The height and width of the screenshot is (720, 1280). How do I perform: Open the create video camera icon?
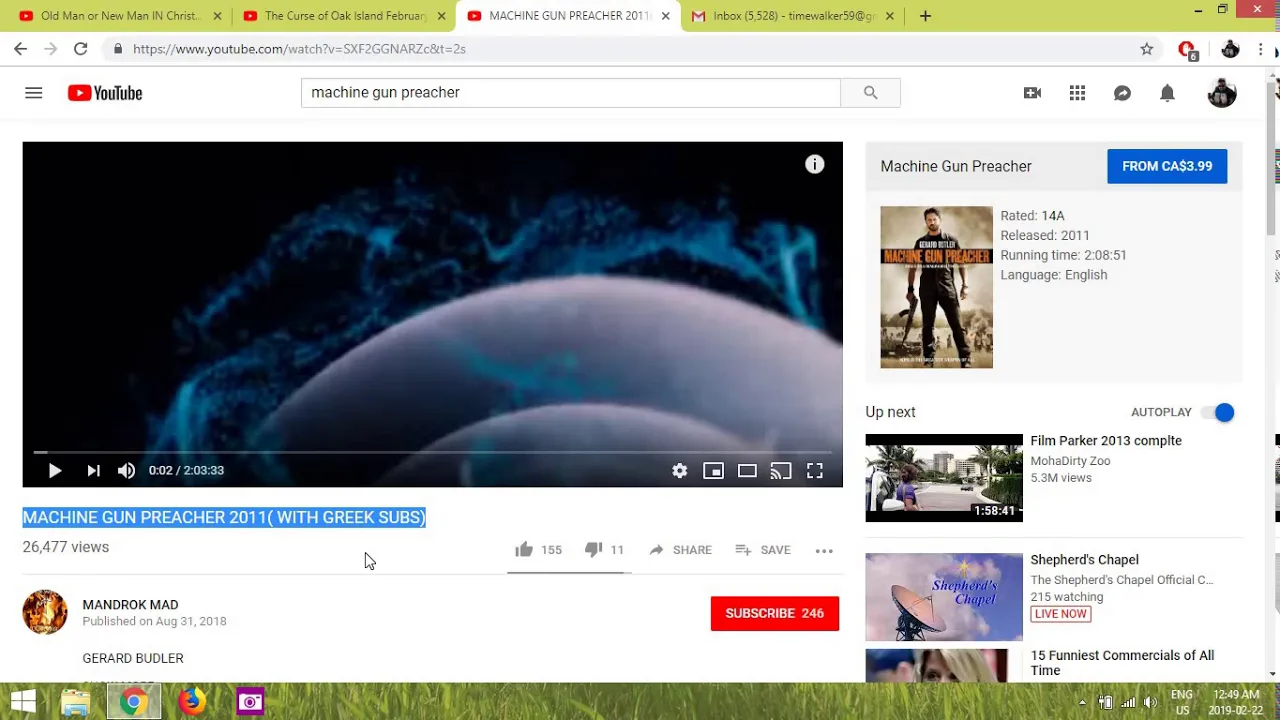1032,93
